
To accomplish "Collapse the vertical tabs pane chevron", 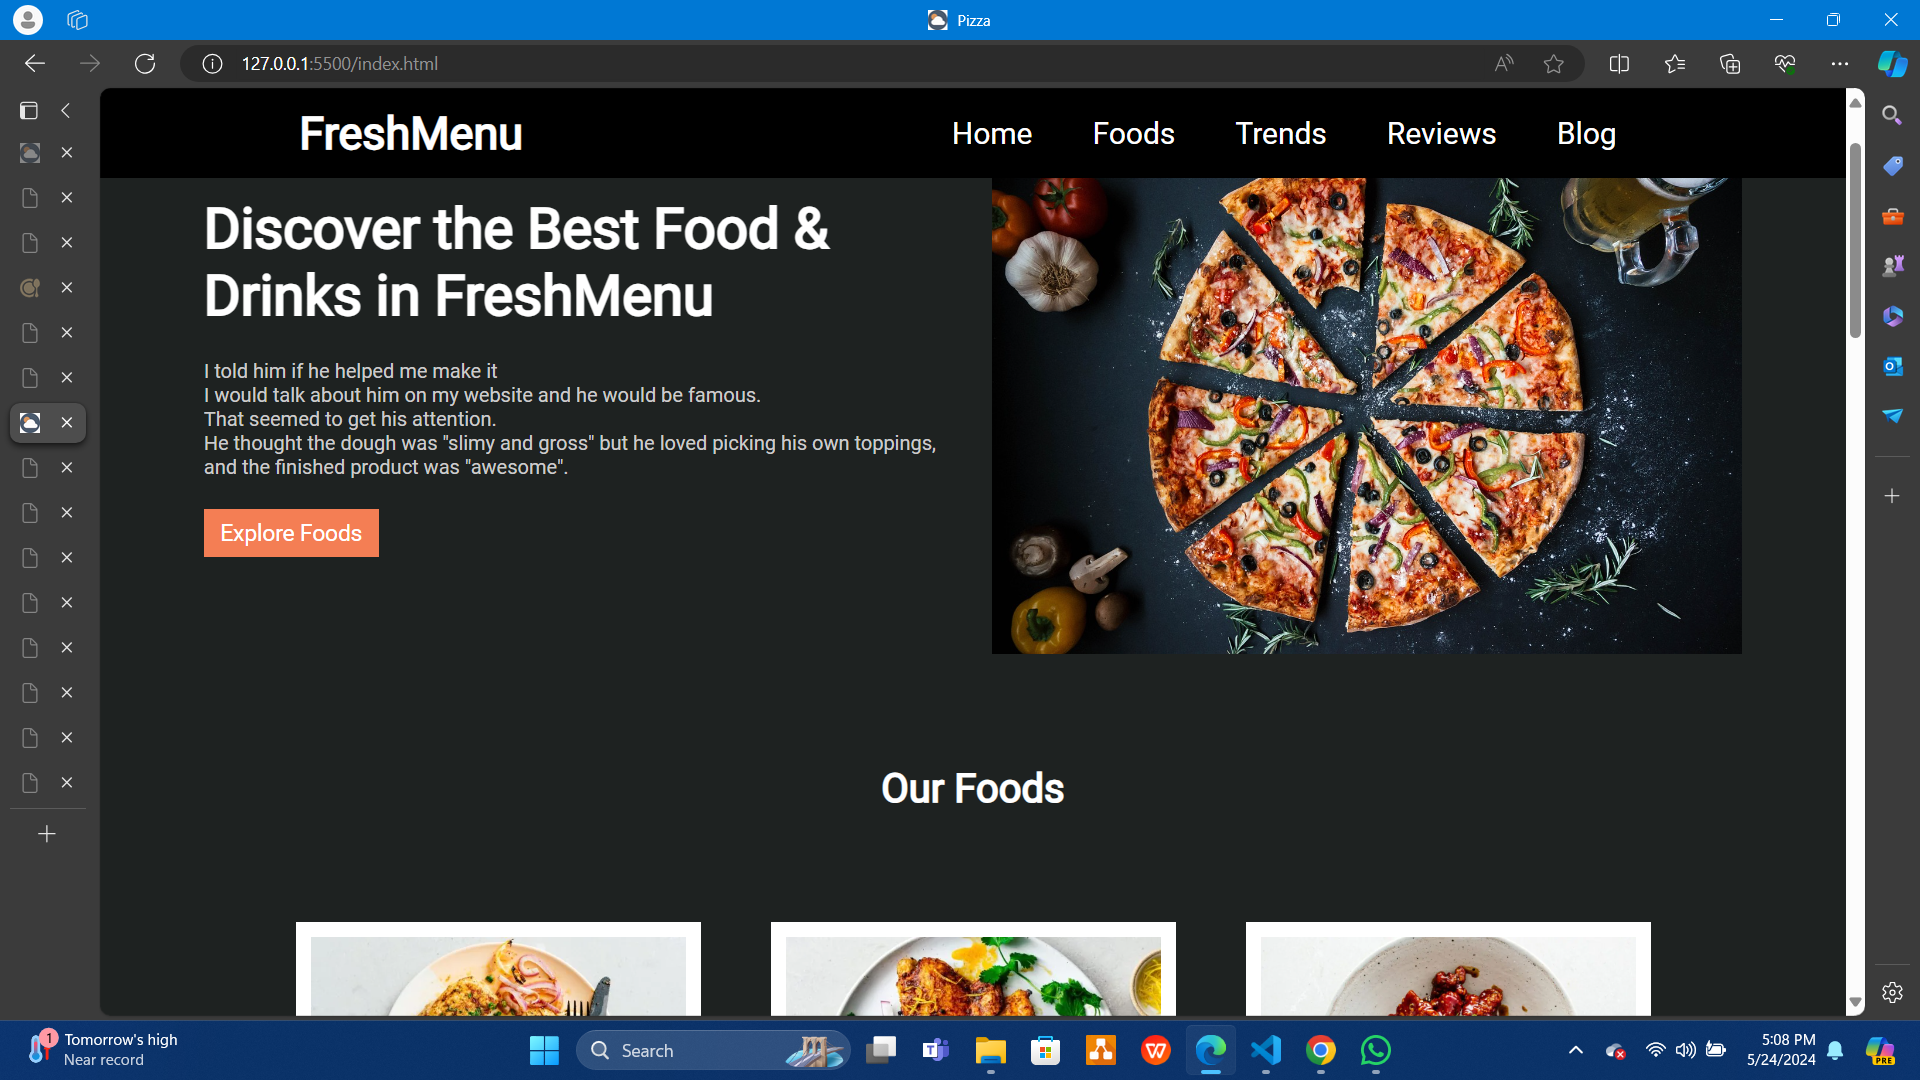I will 66,111.
